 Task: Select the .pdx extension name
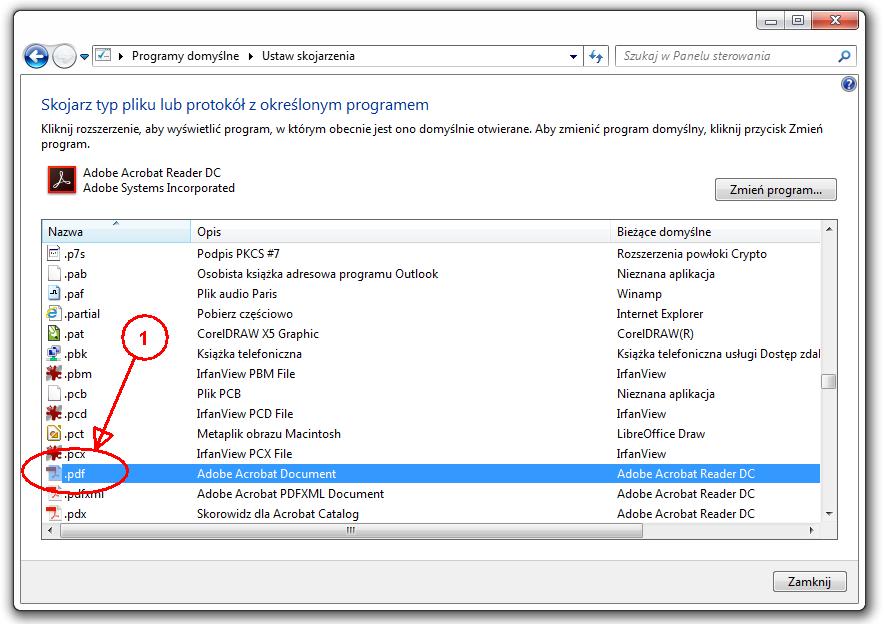point(75,514)
